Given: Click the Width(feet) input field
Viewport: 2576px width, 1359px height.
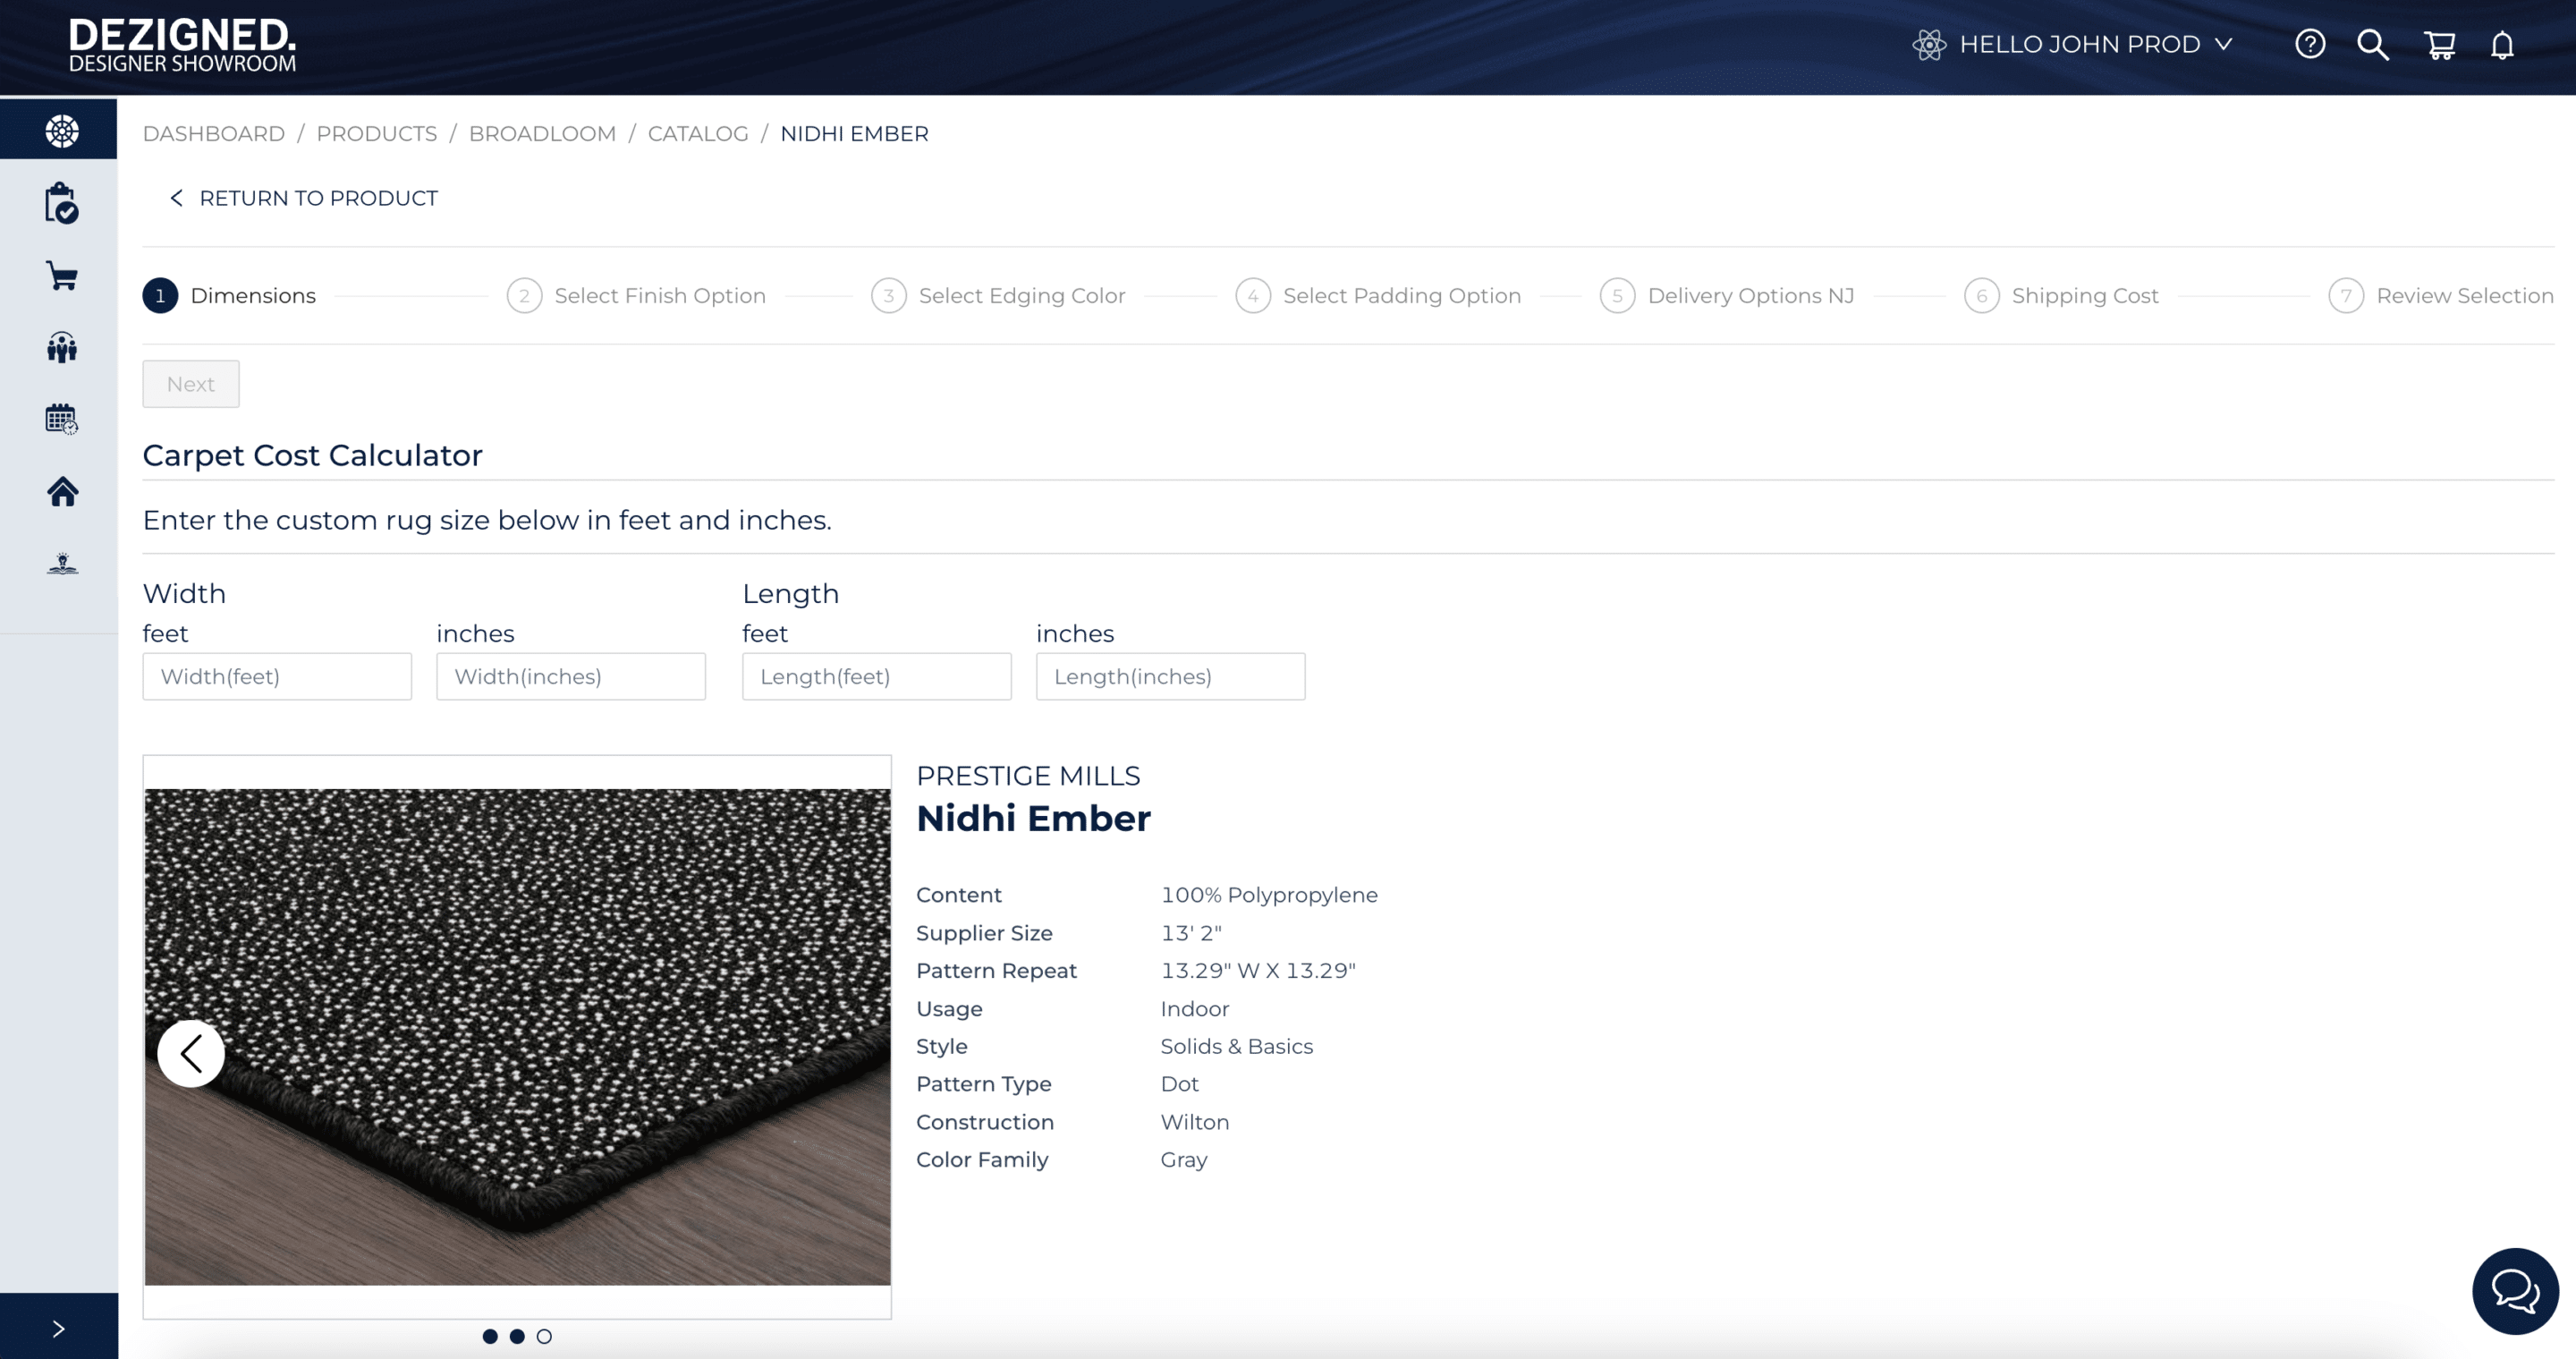Looking at the screenshot, I should click(x=277, y=677).
